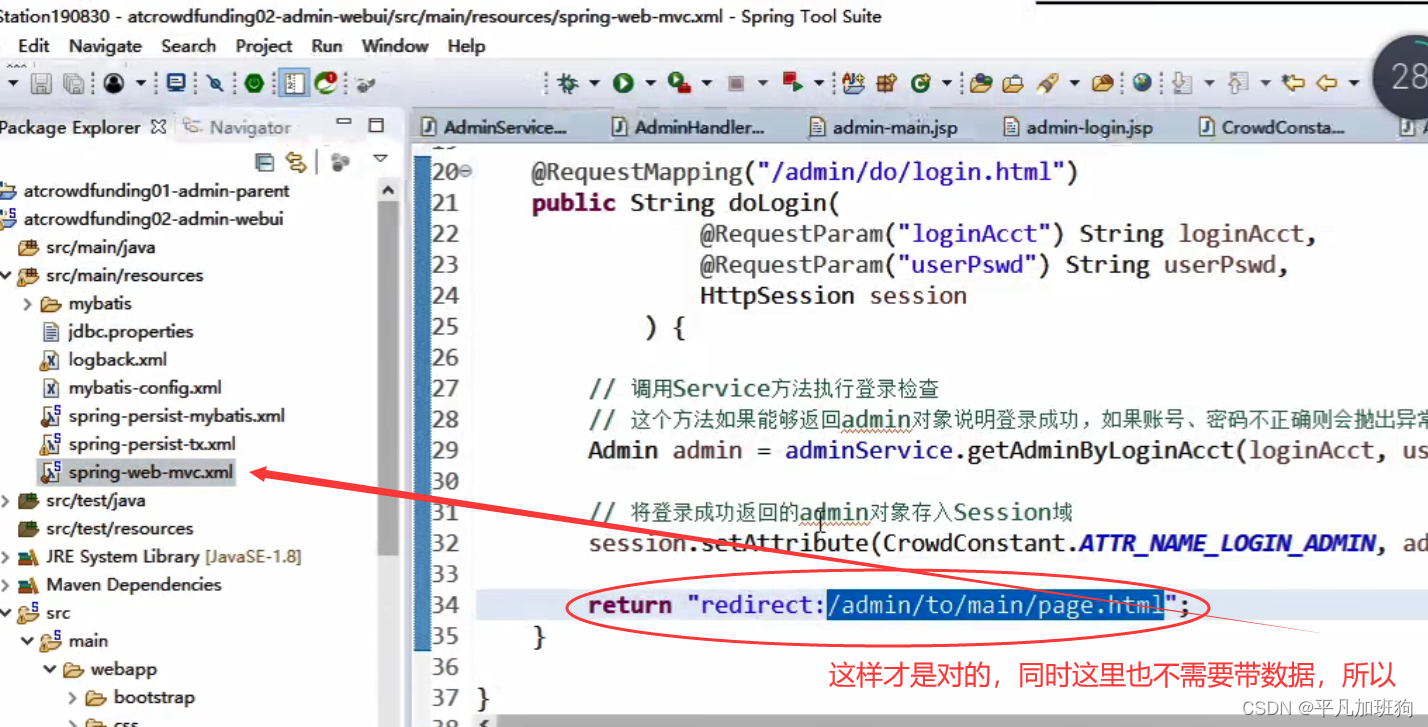1428x727 pixels.
Task: Open the Search dropdown arrow
Action: (x=1073, y=84)
